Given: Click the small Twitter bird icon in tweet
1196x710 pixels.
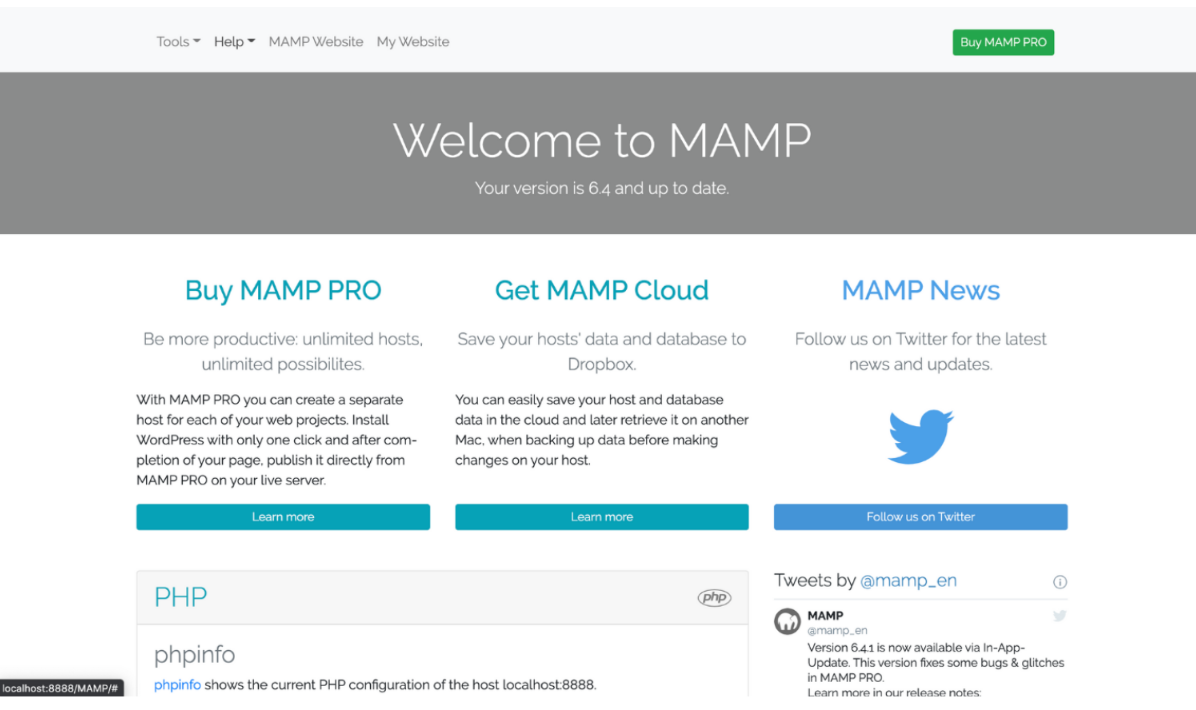Looking at the screenshot, I should click(x=1059, y=616).
